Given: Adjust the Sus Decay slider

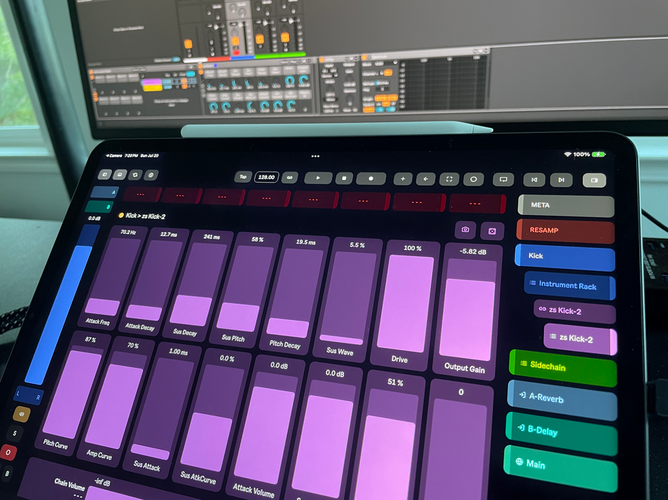Looking at the screenshot, I should (x=199, y=284).
